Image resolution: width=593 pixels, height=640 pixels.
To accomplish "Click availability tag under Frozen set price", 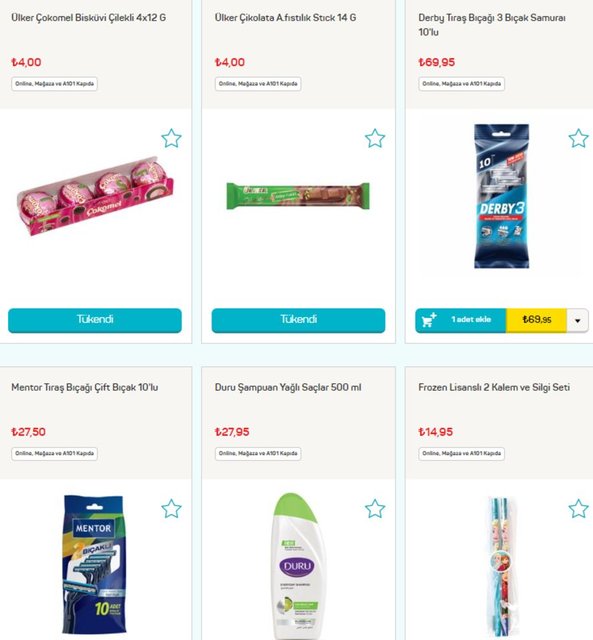I will (x=462, y=453).
